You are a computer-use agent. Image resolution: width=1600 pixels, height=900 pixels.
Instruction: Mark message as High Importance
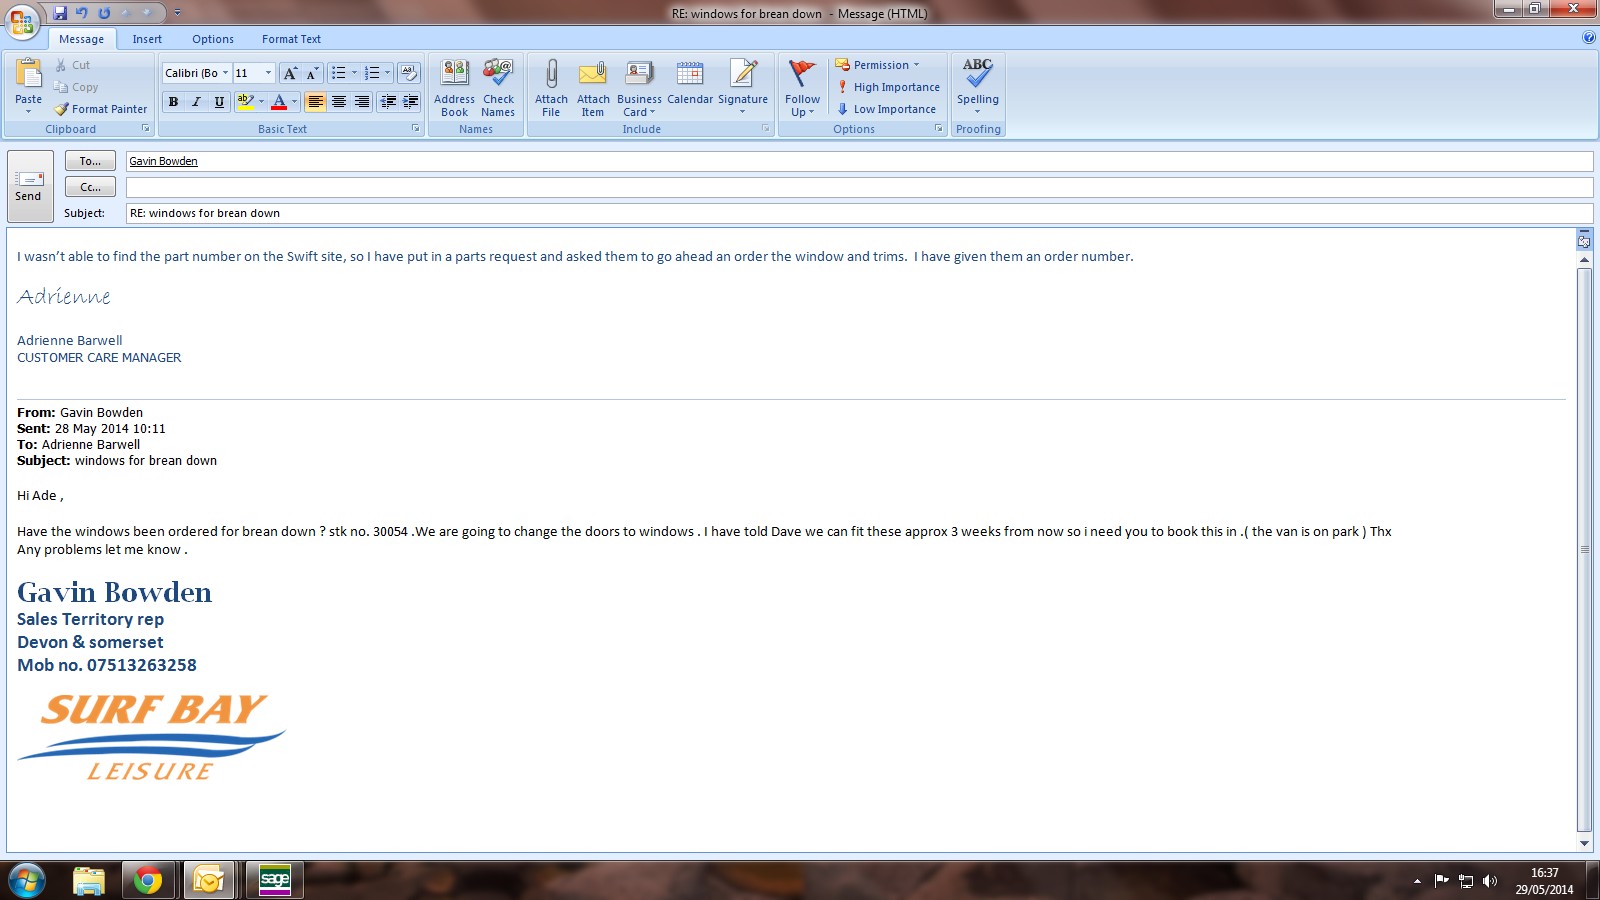point(888,87)
